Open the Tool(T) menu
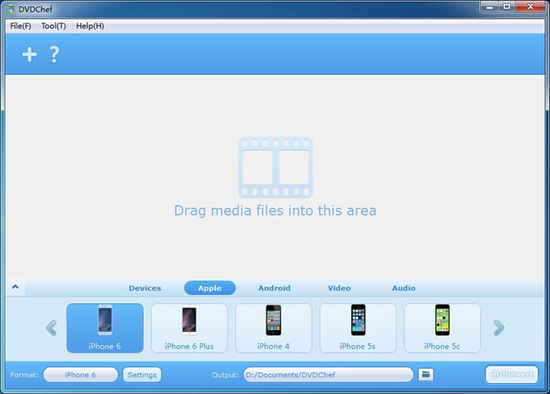550x394 pixels. pyautogui.click(x=53, y=26)
